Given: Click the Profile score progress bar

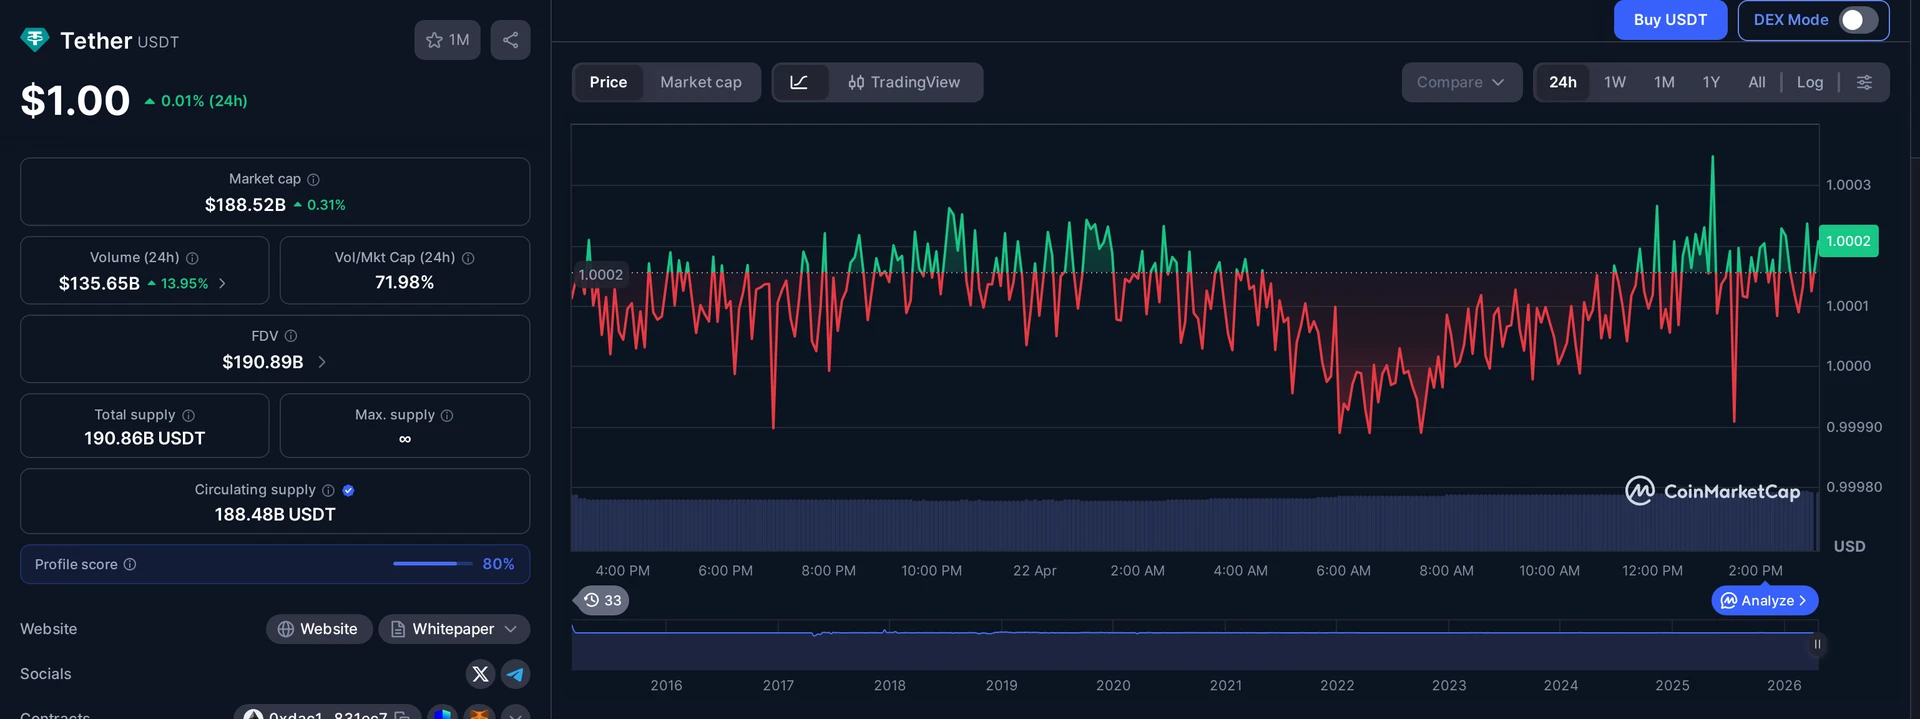Looking at the screenshot, I should [x=432, y=564].
